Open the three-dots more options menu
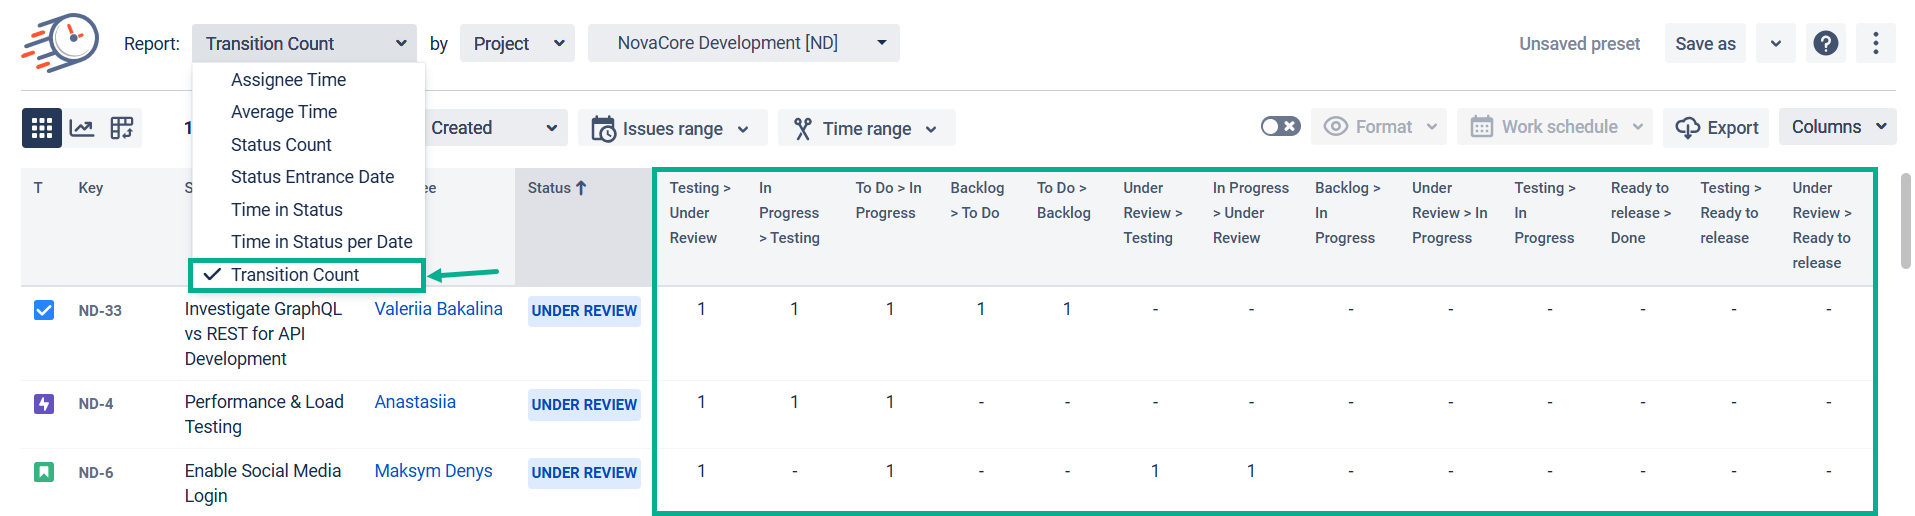Viewport: 1915px width, 516px height. 1875,43
